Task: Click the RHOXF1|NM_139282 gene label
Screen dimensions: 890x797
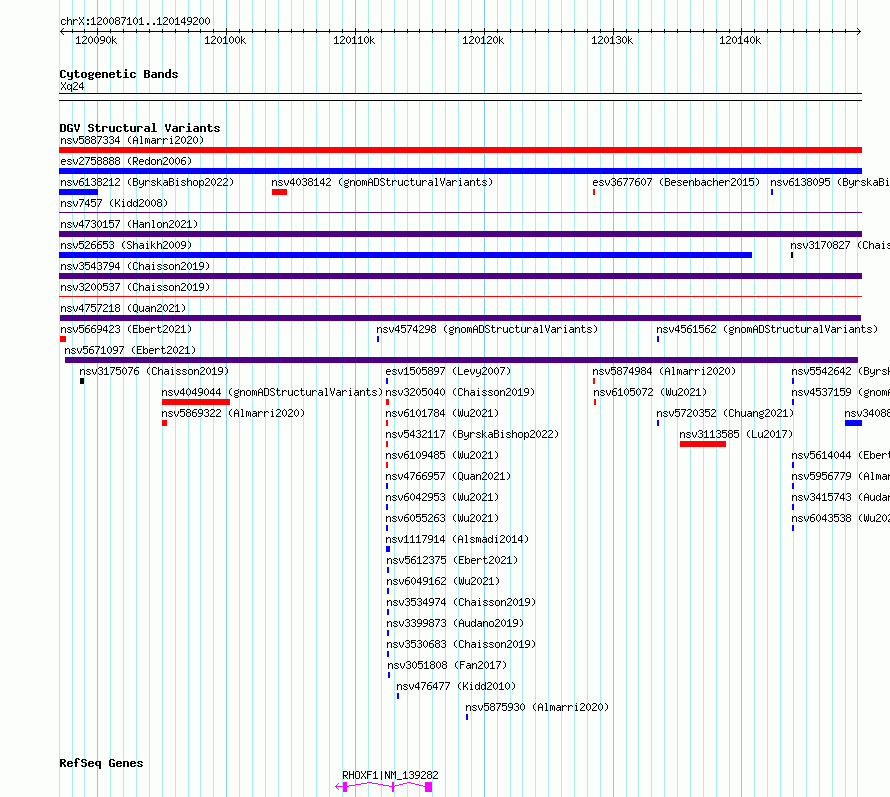Action: point(390,775)
